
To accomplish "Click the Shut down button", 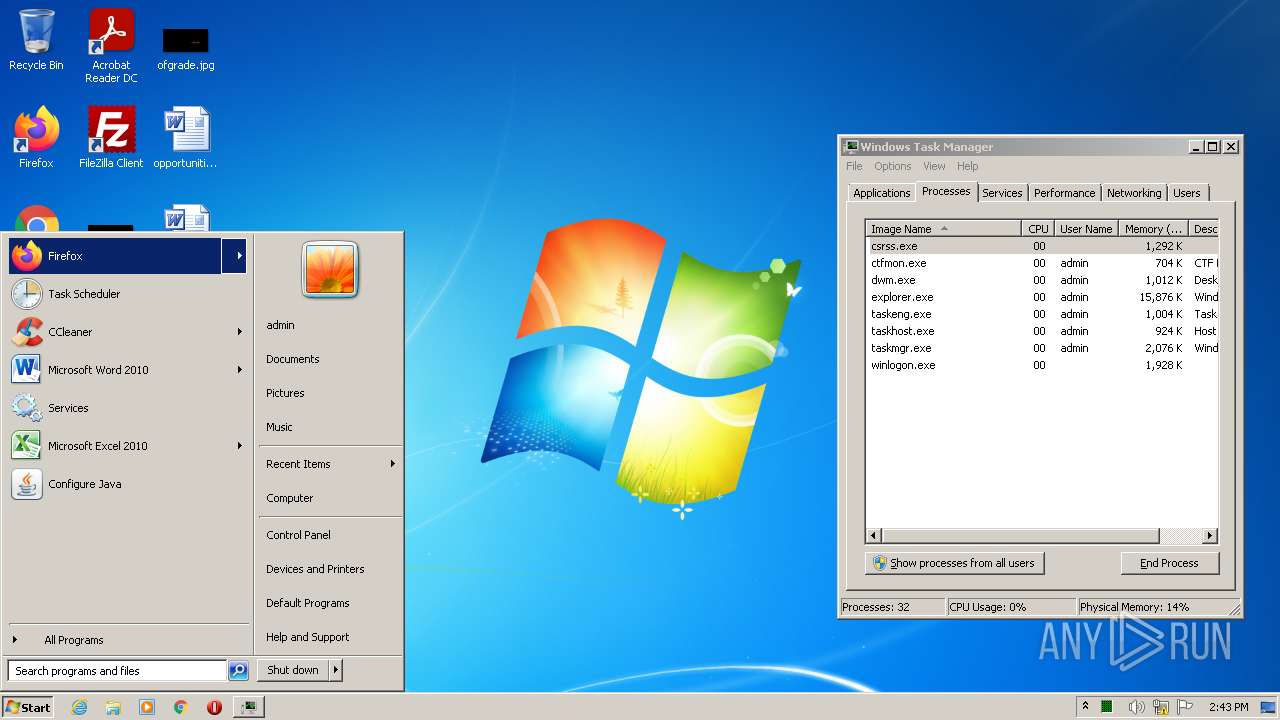I will pyautogui.click(x=293, y=670).
